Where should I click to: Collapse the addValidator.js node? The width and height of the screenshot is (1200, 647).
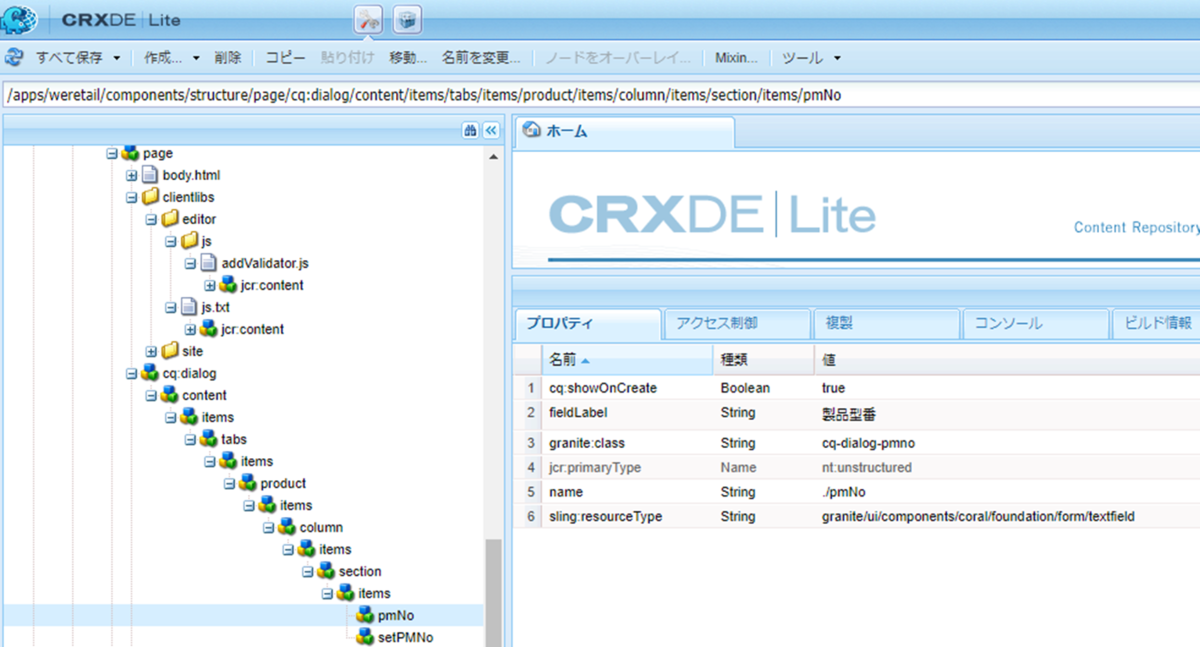(x=190, y=264)
